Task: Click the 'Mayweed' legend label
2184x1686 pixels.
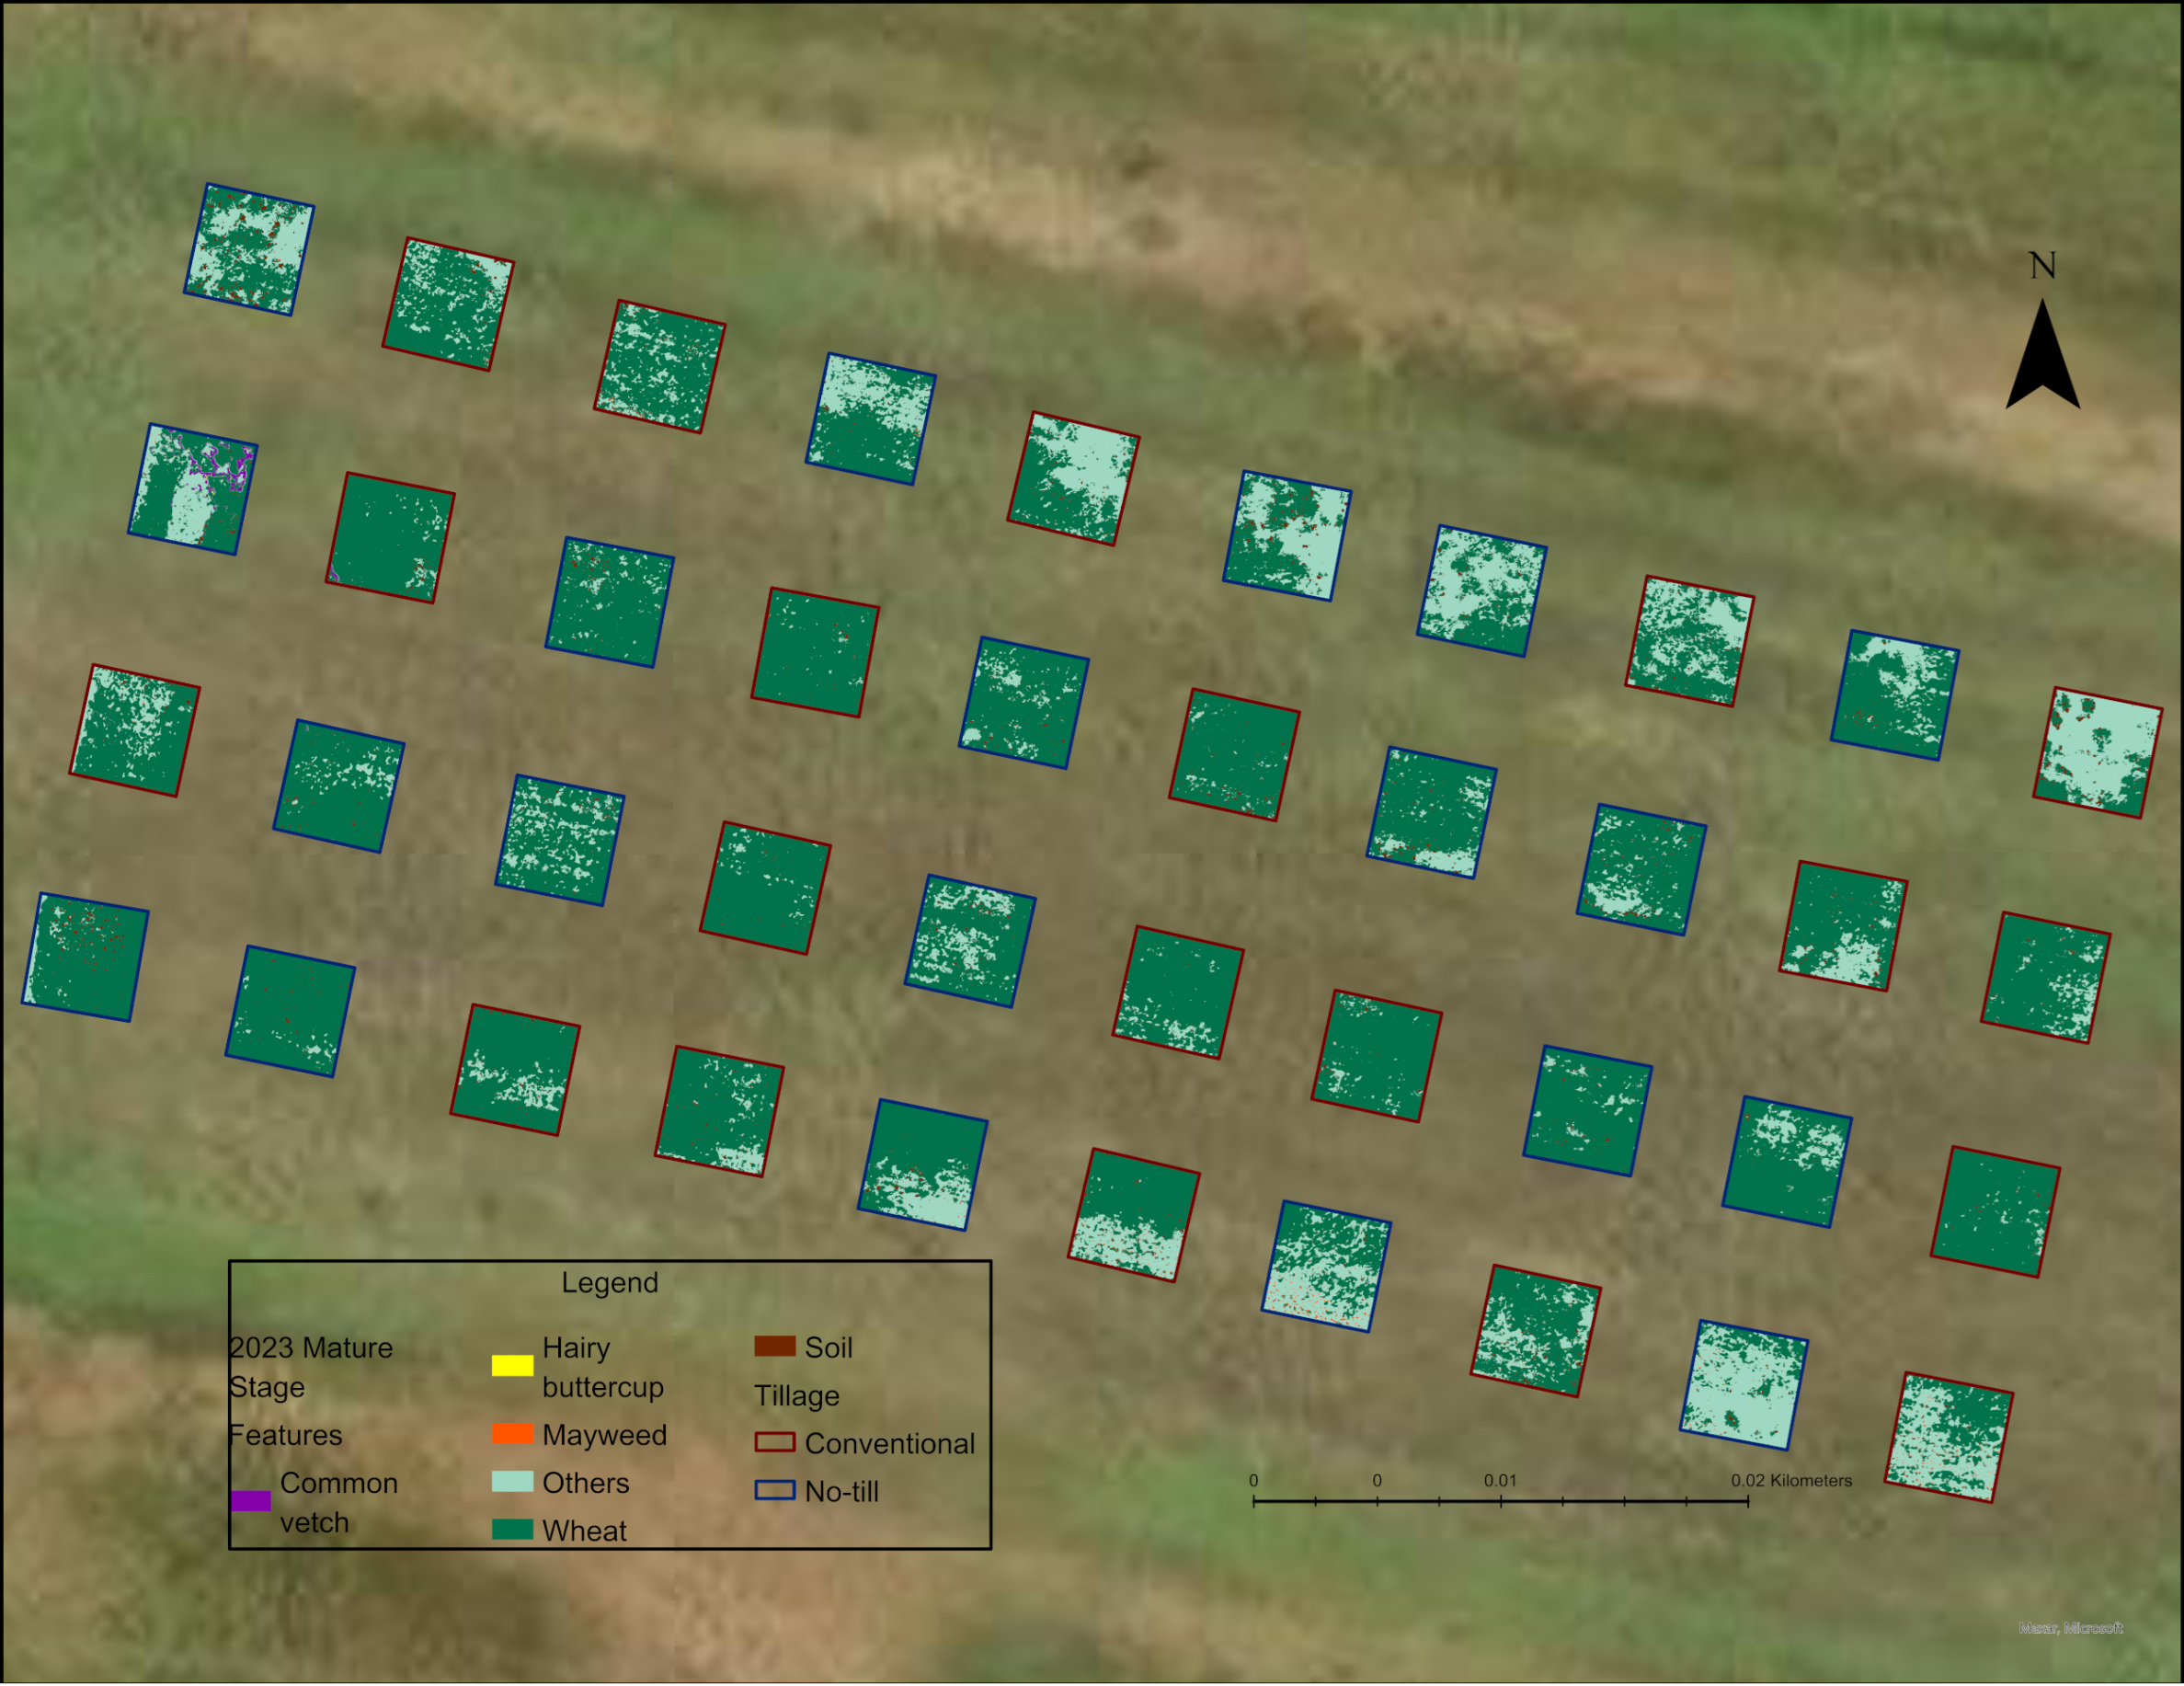Action: tap(604, 1435)
